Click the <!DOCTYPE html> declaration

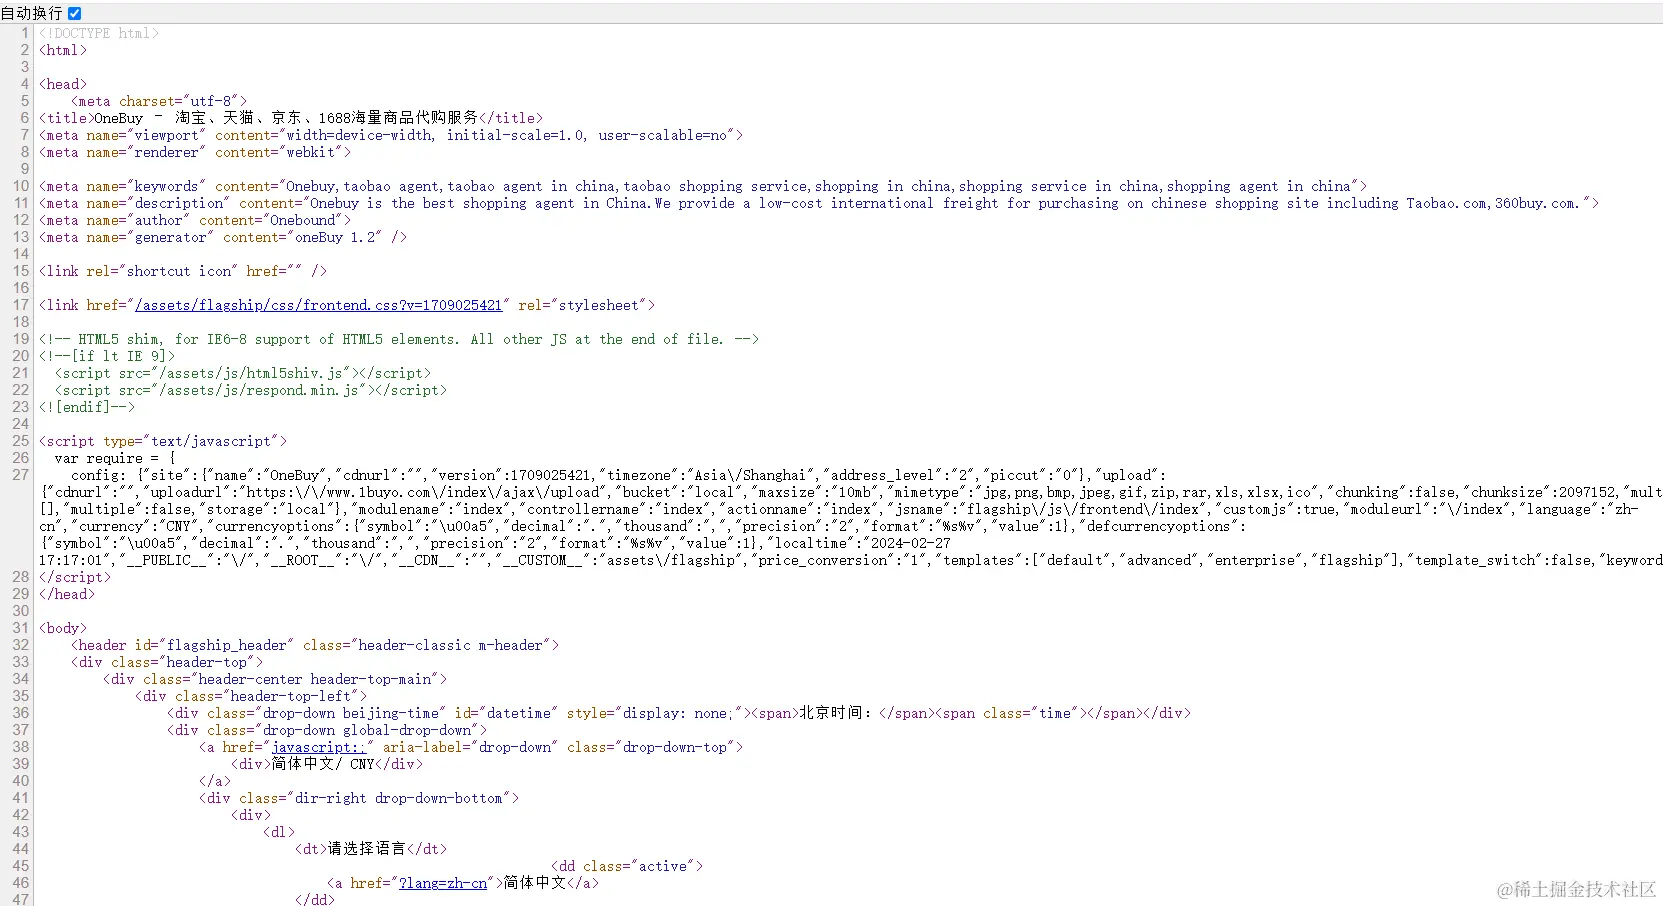(x=99, y=33)
